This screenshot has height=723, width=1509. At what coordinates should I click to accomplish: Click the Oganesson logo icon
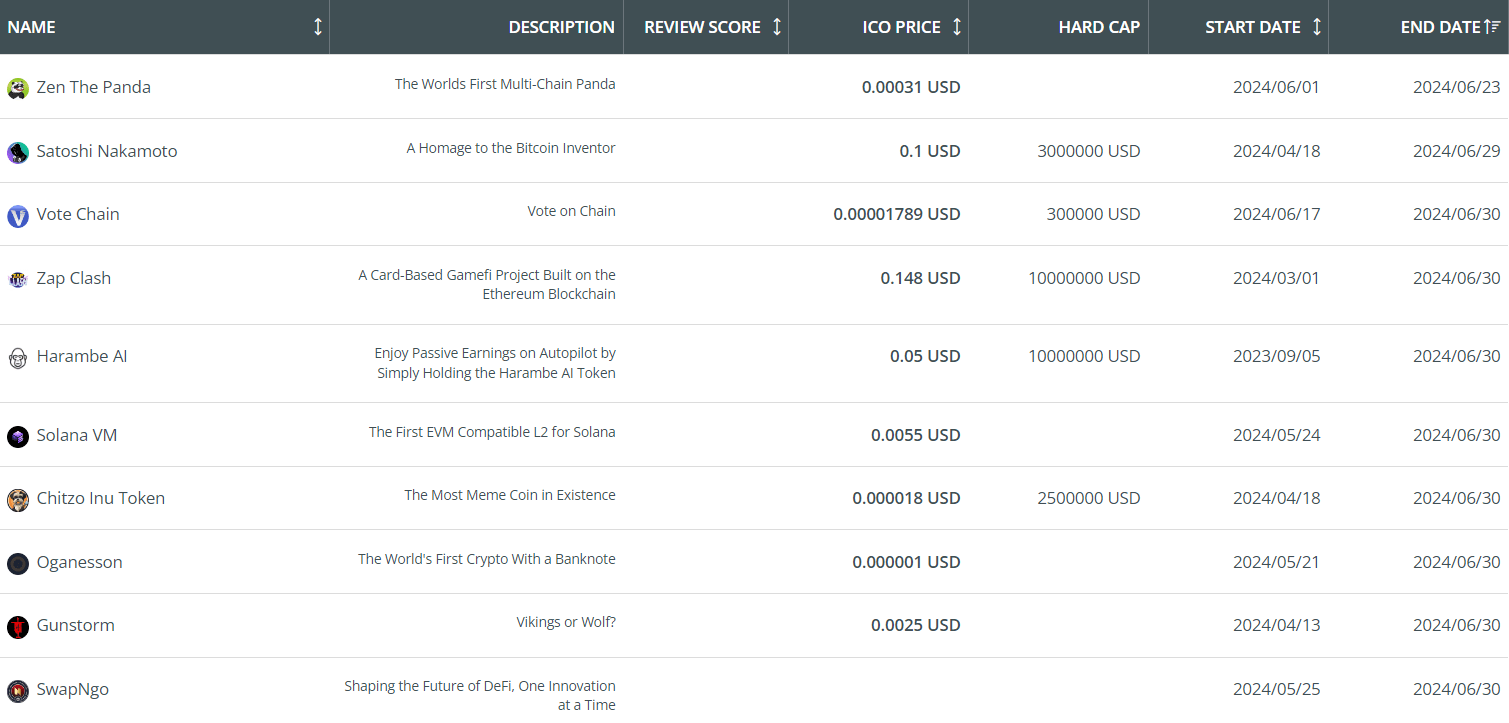(18, 563)
